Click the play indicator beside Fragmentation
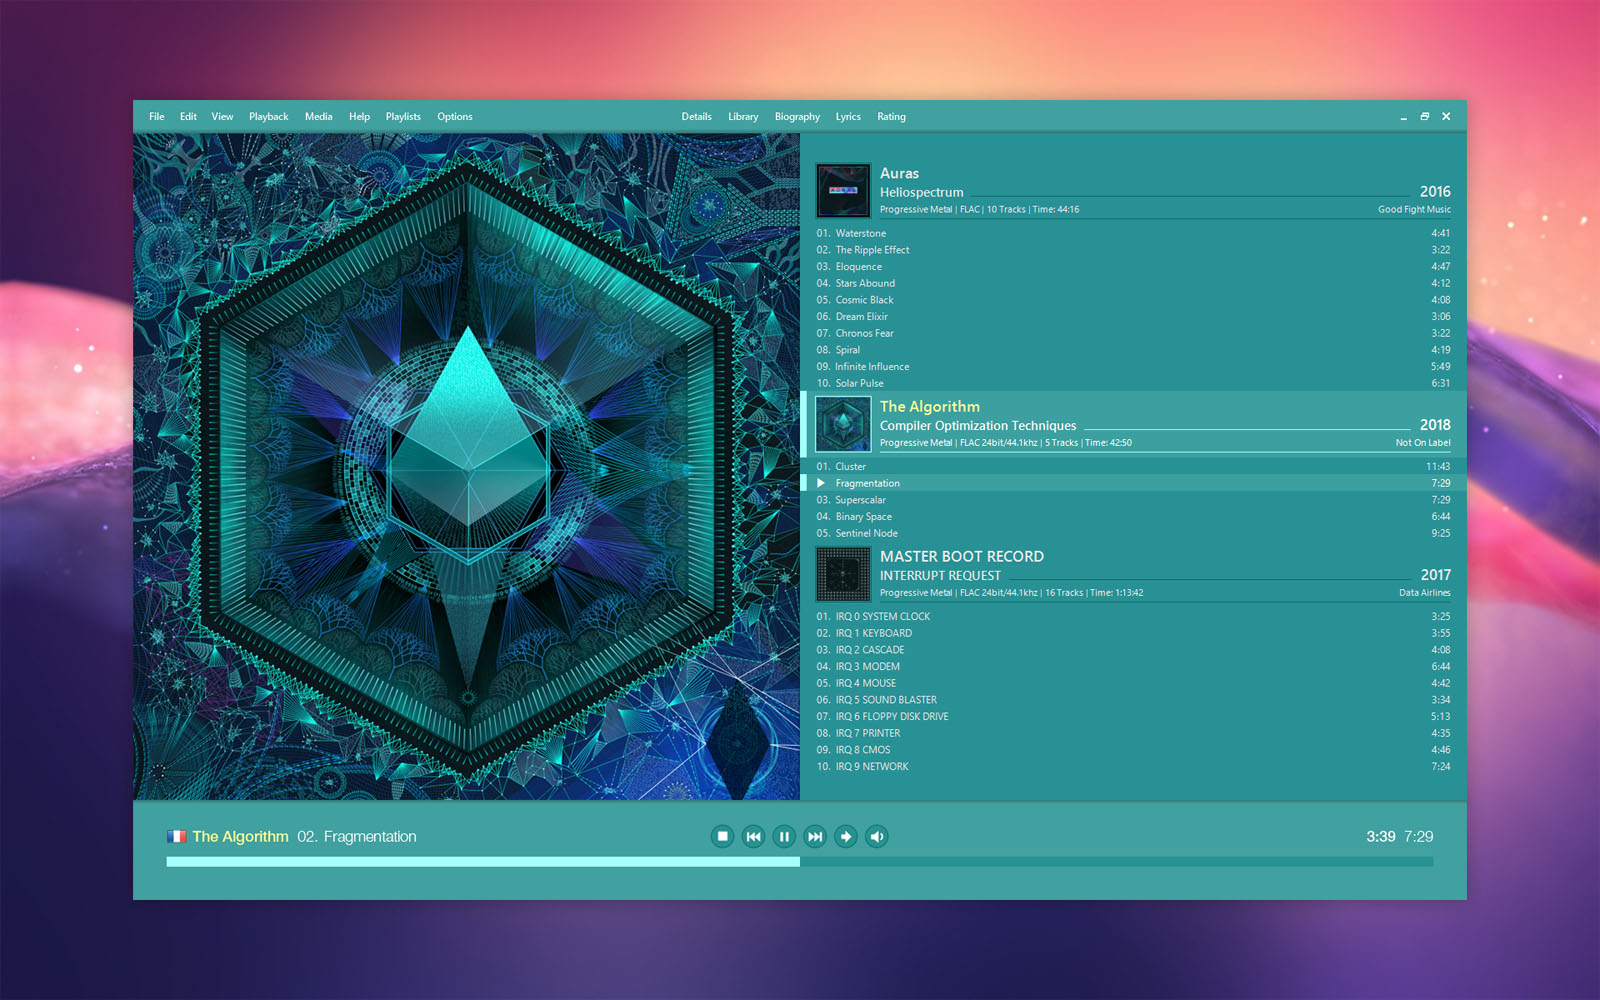 821,483
